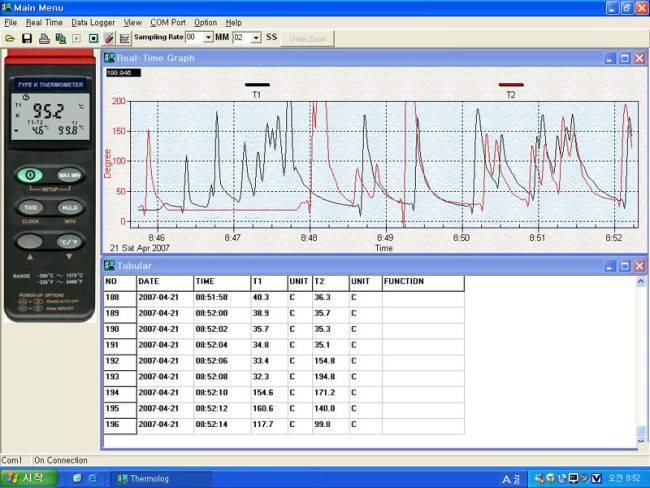Click the Stop recording toolbar icon

point(93,38)
